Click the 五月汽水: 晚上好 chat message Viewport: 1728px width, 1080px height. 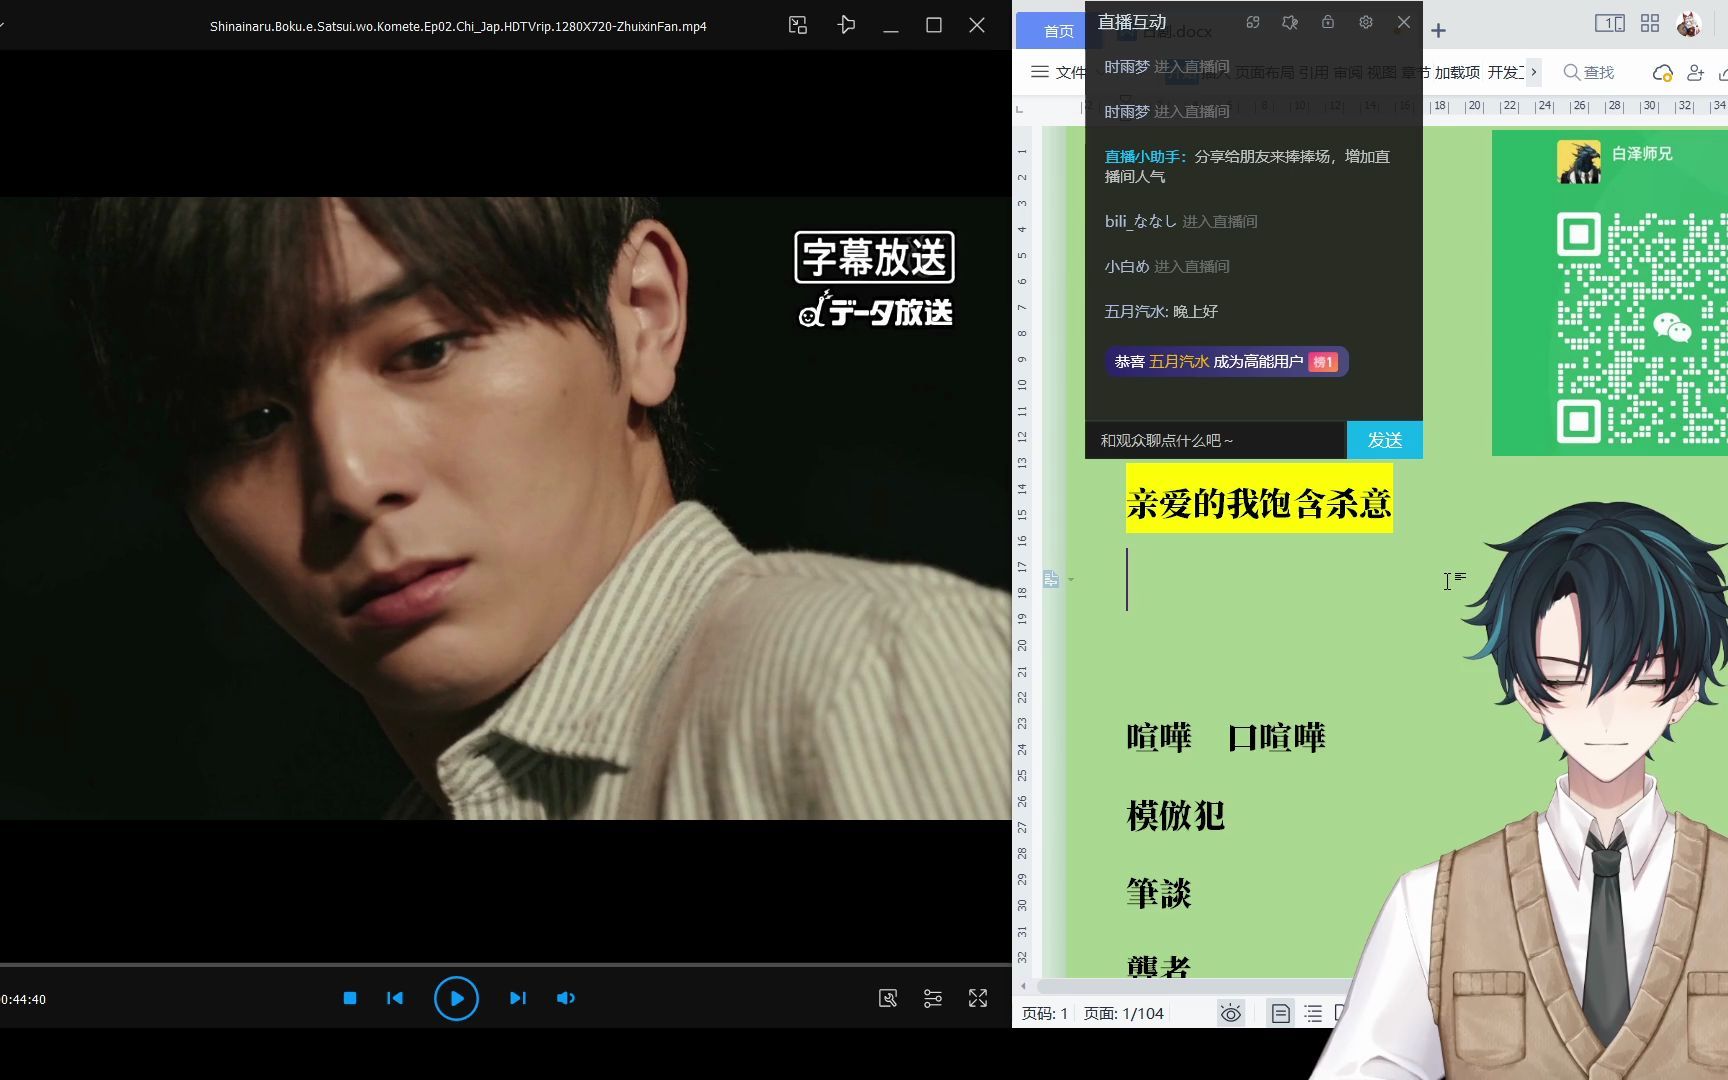(x=1161, y=311)
